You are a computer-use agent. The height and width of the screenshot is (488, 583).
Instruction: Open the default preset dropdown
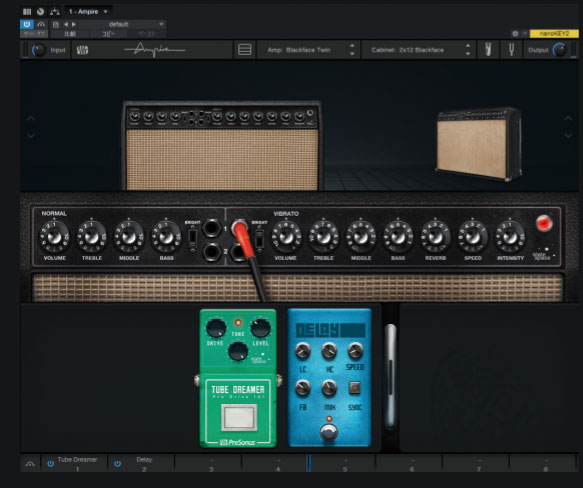point(122,25)
